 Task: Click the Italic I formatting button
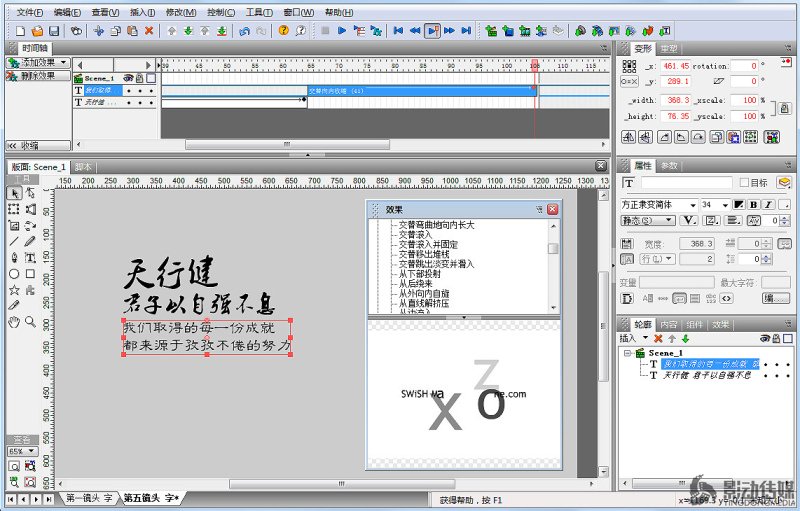click(x=770, y=205)
